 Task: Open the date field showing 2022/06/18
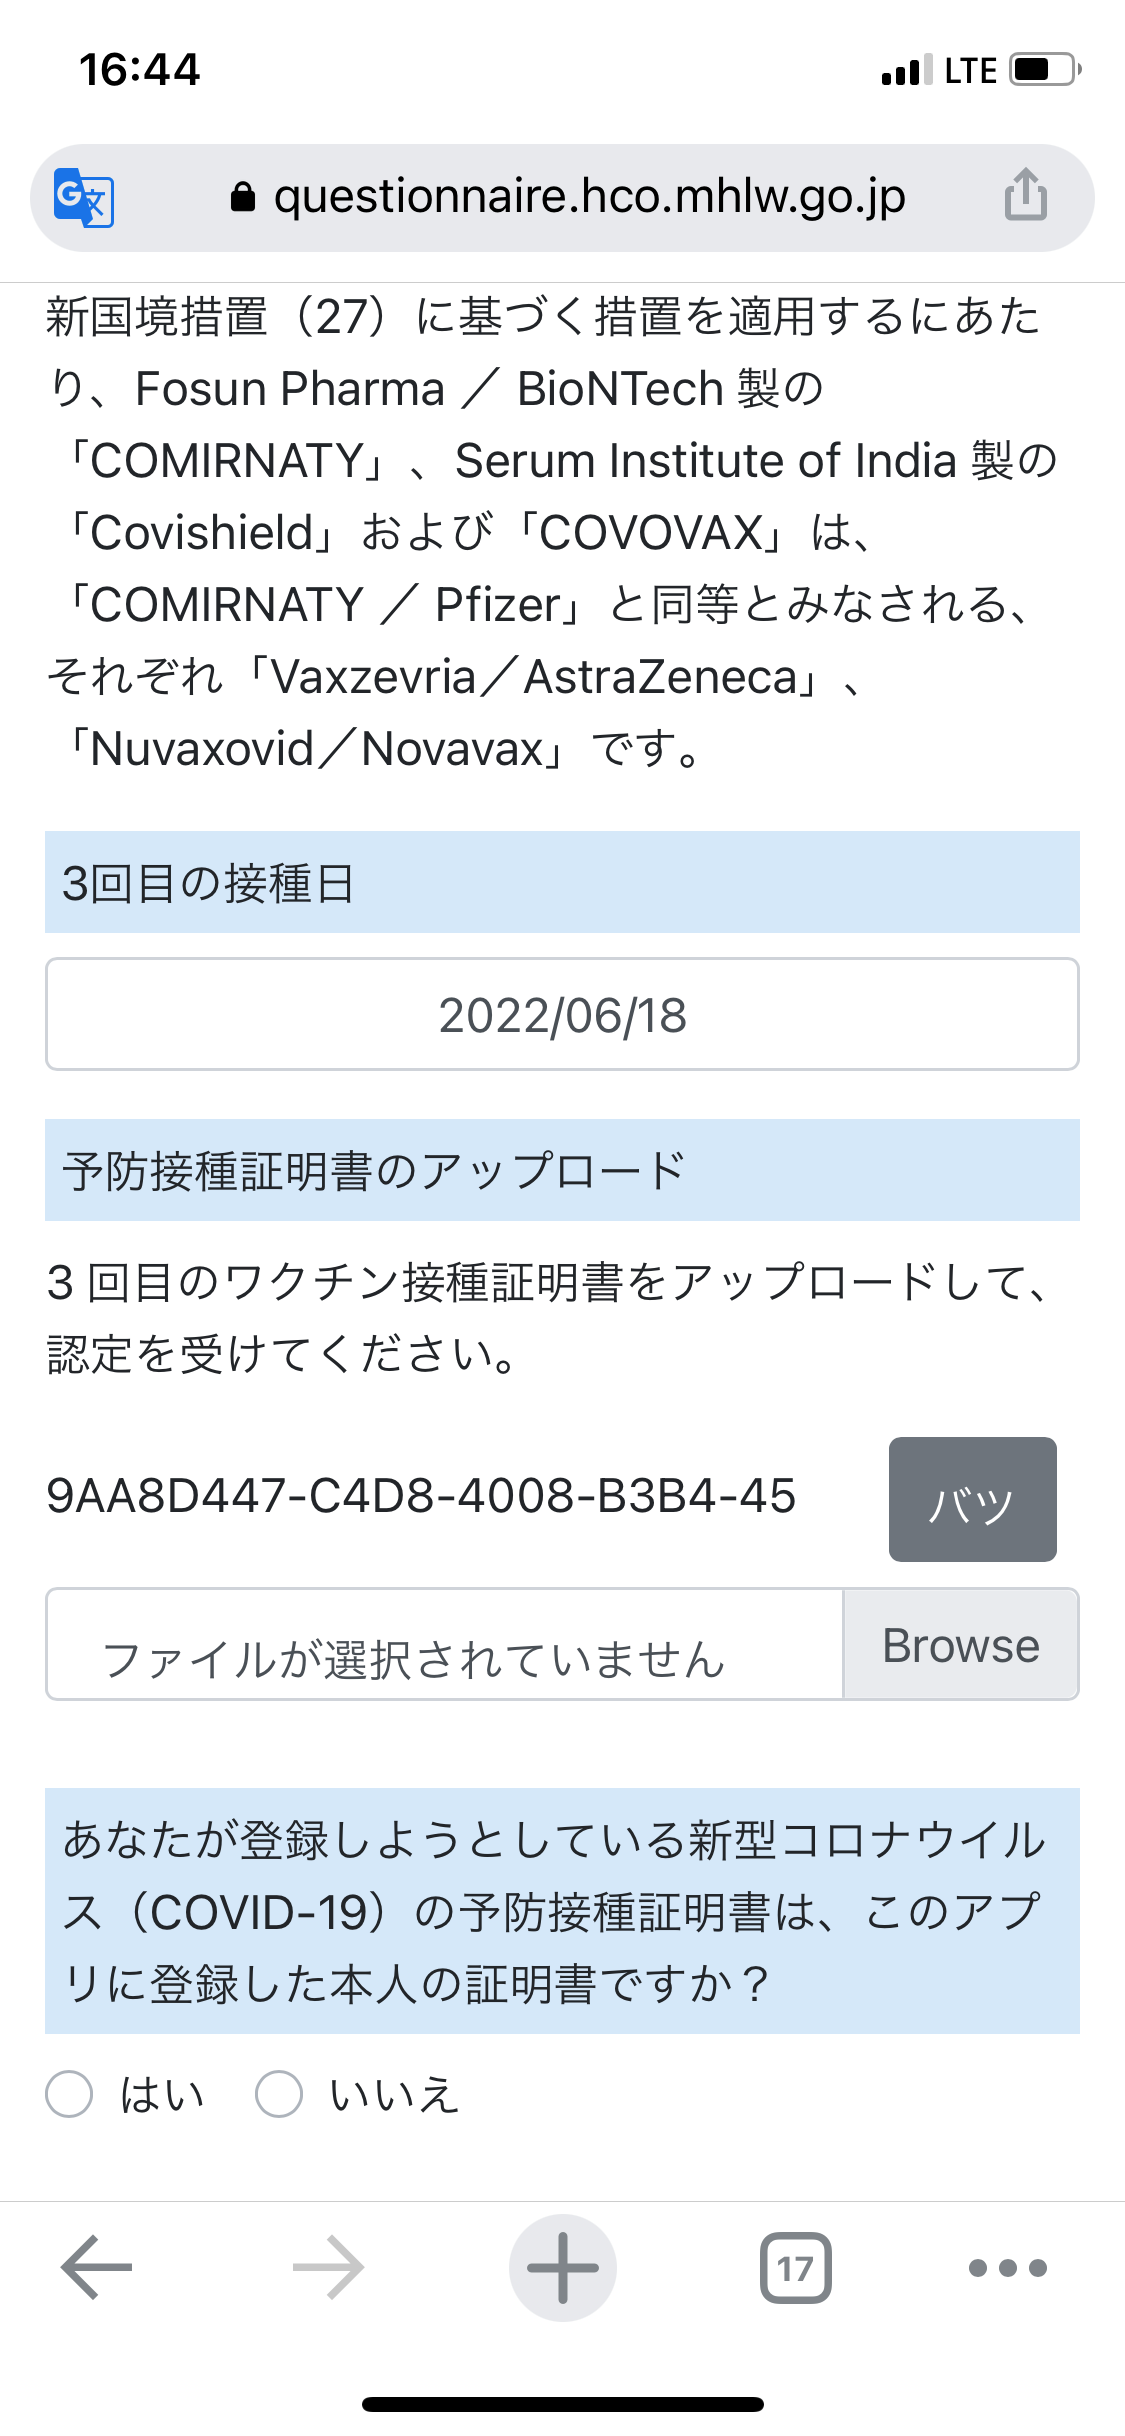[562, 1014]
